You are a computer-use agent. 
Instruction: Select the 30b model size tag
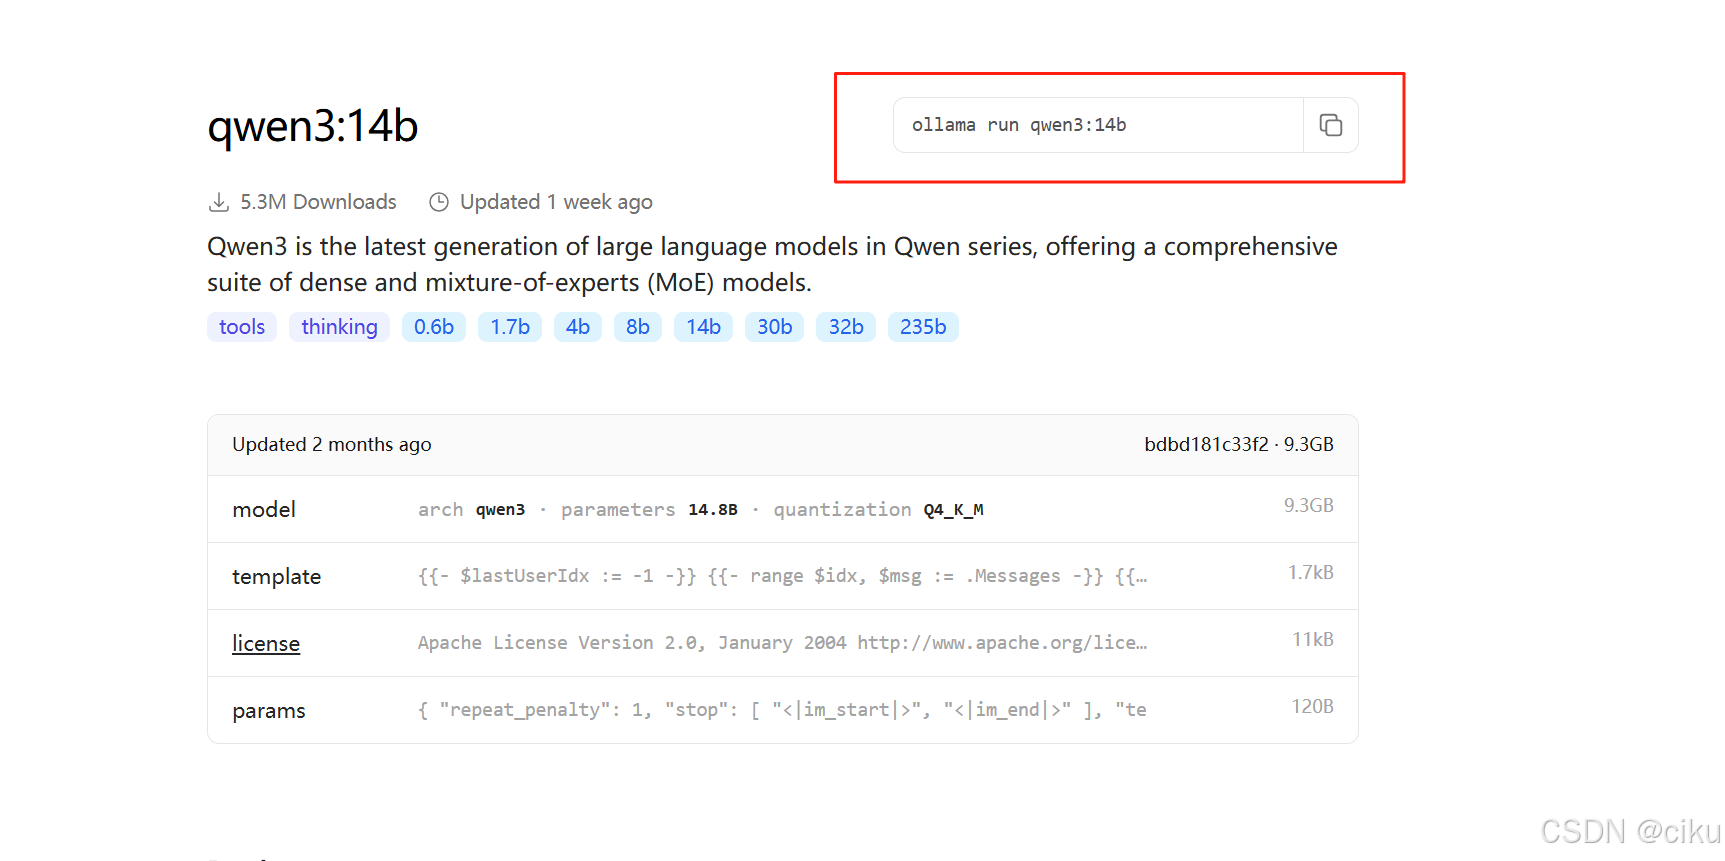(774, 327)
